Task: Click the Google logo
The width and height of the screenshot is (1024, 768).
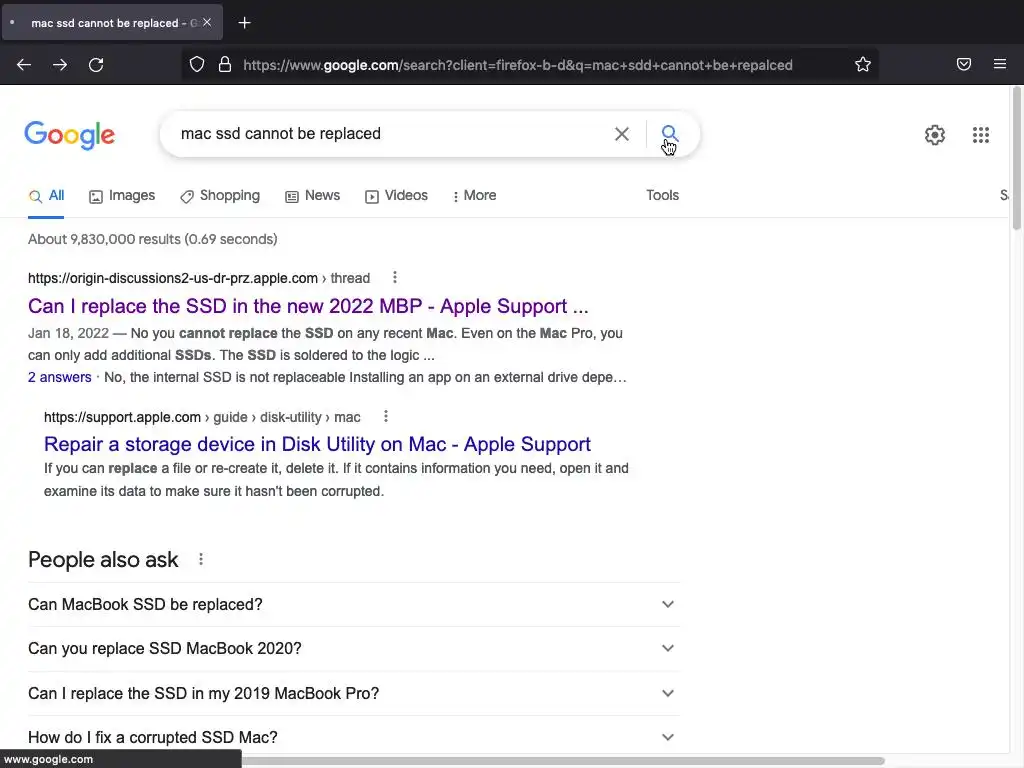Action: pos(70,135)
